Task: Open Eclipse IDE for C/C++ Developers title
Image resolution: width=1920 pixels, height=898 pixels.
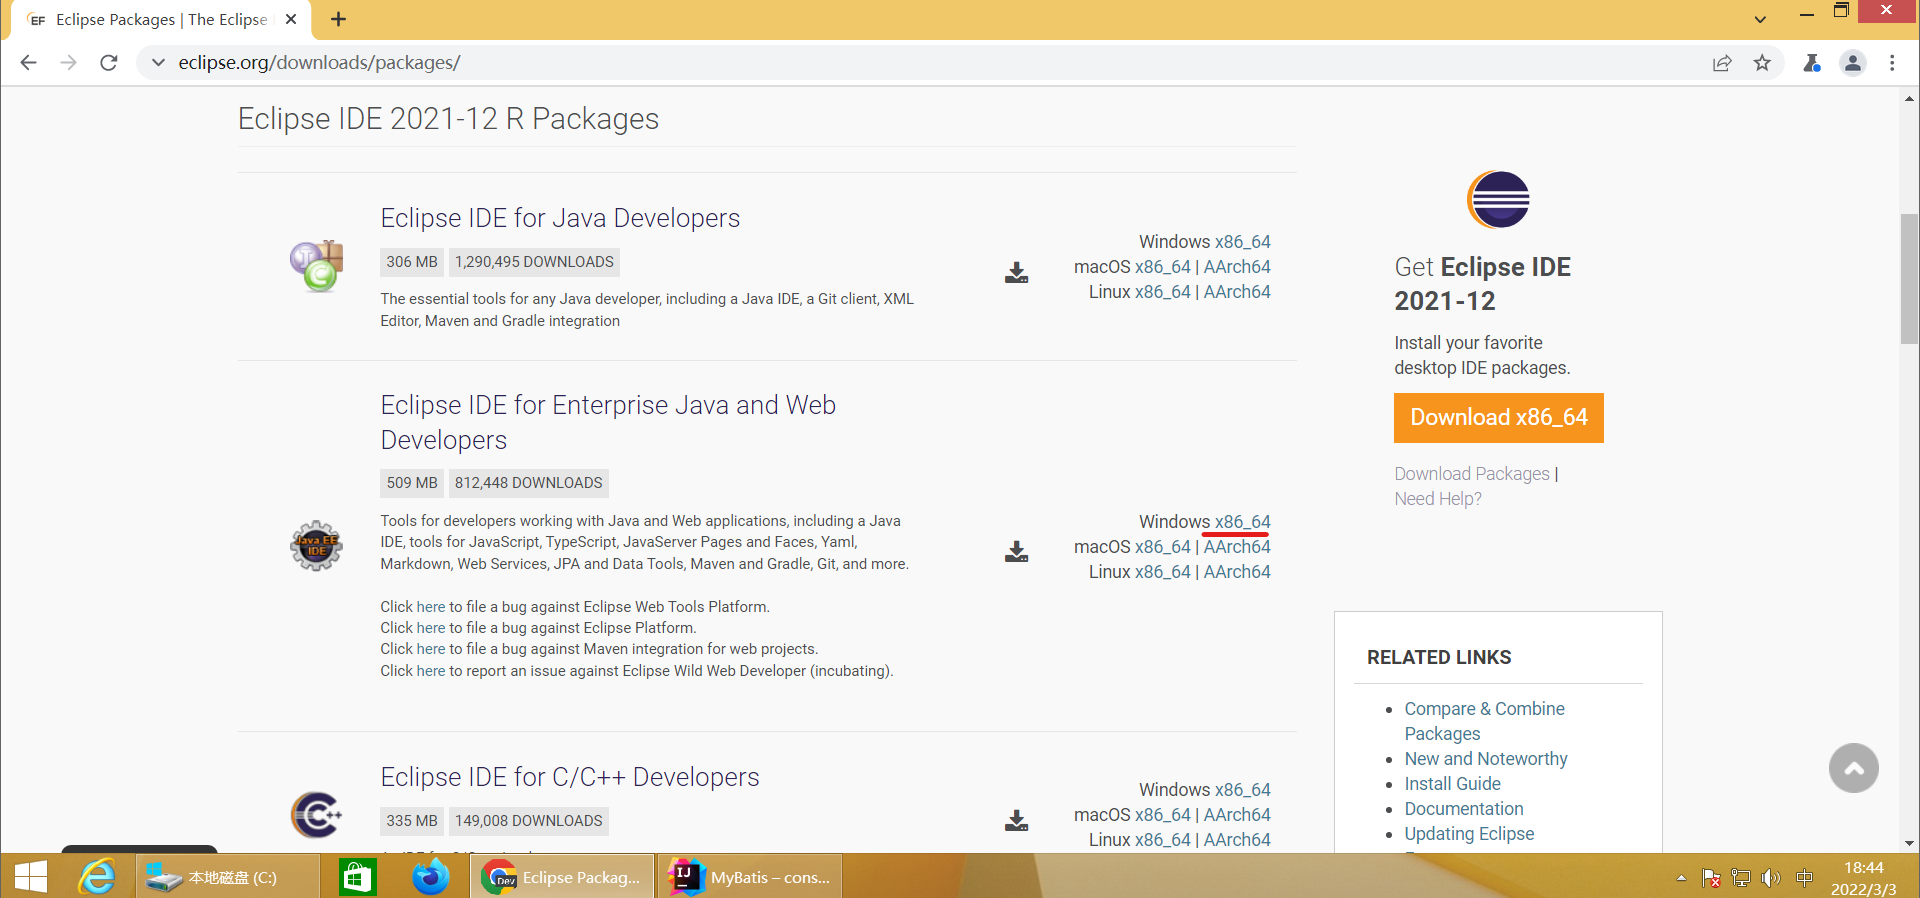Action: pos(570,777)
